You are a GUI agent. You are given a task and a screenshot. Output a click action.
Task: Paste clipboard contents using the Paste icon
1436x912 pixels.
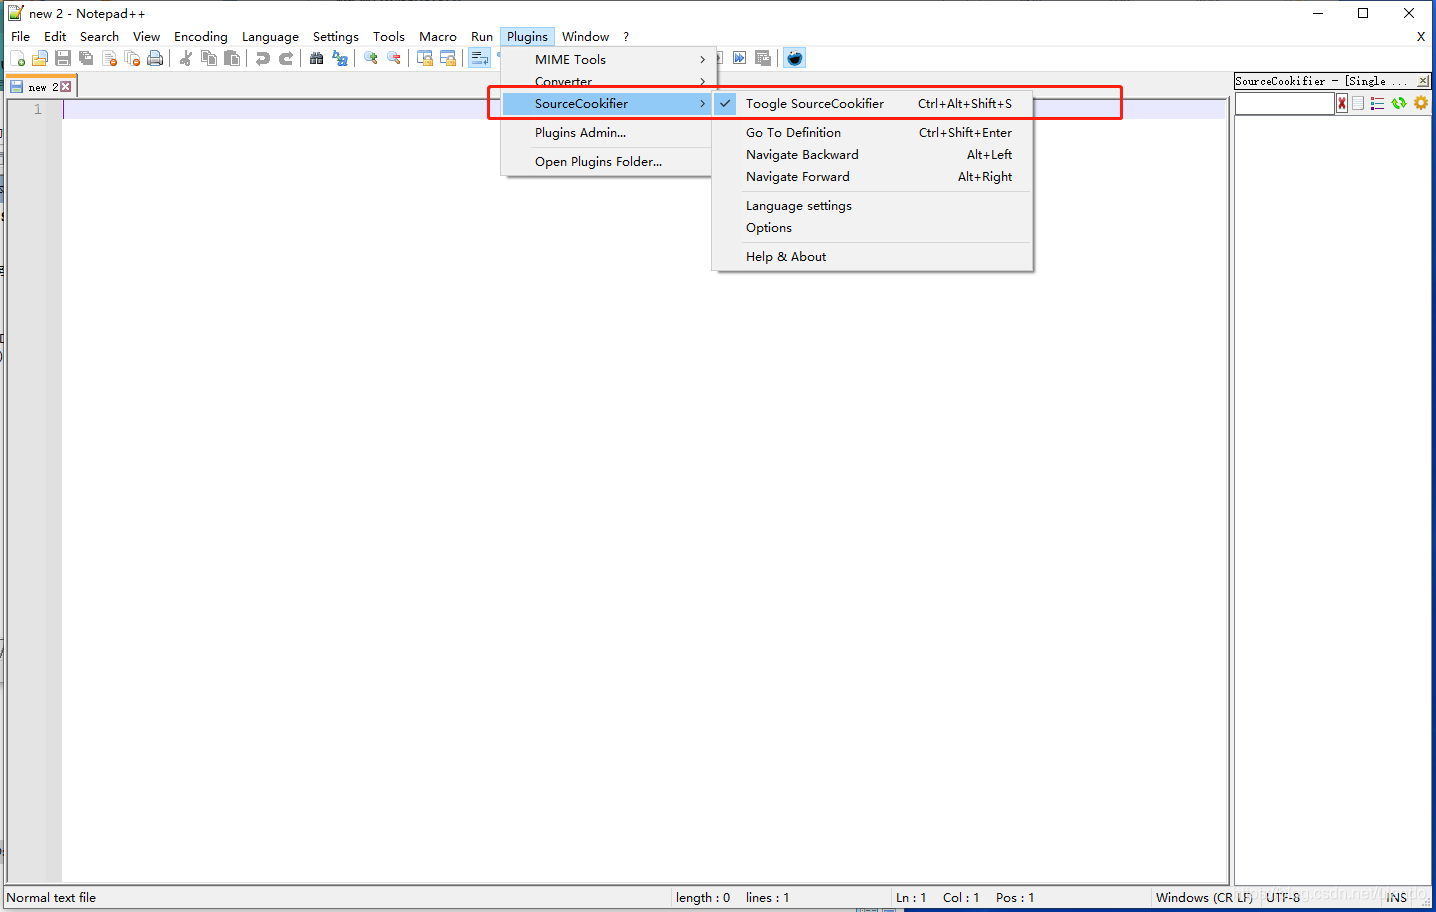(x=232, y=58)
